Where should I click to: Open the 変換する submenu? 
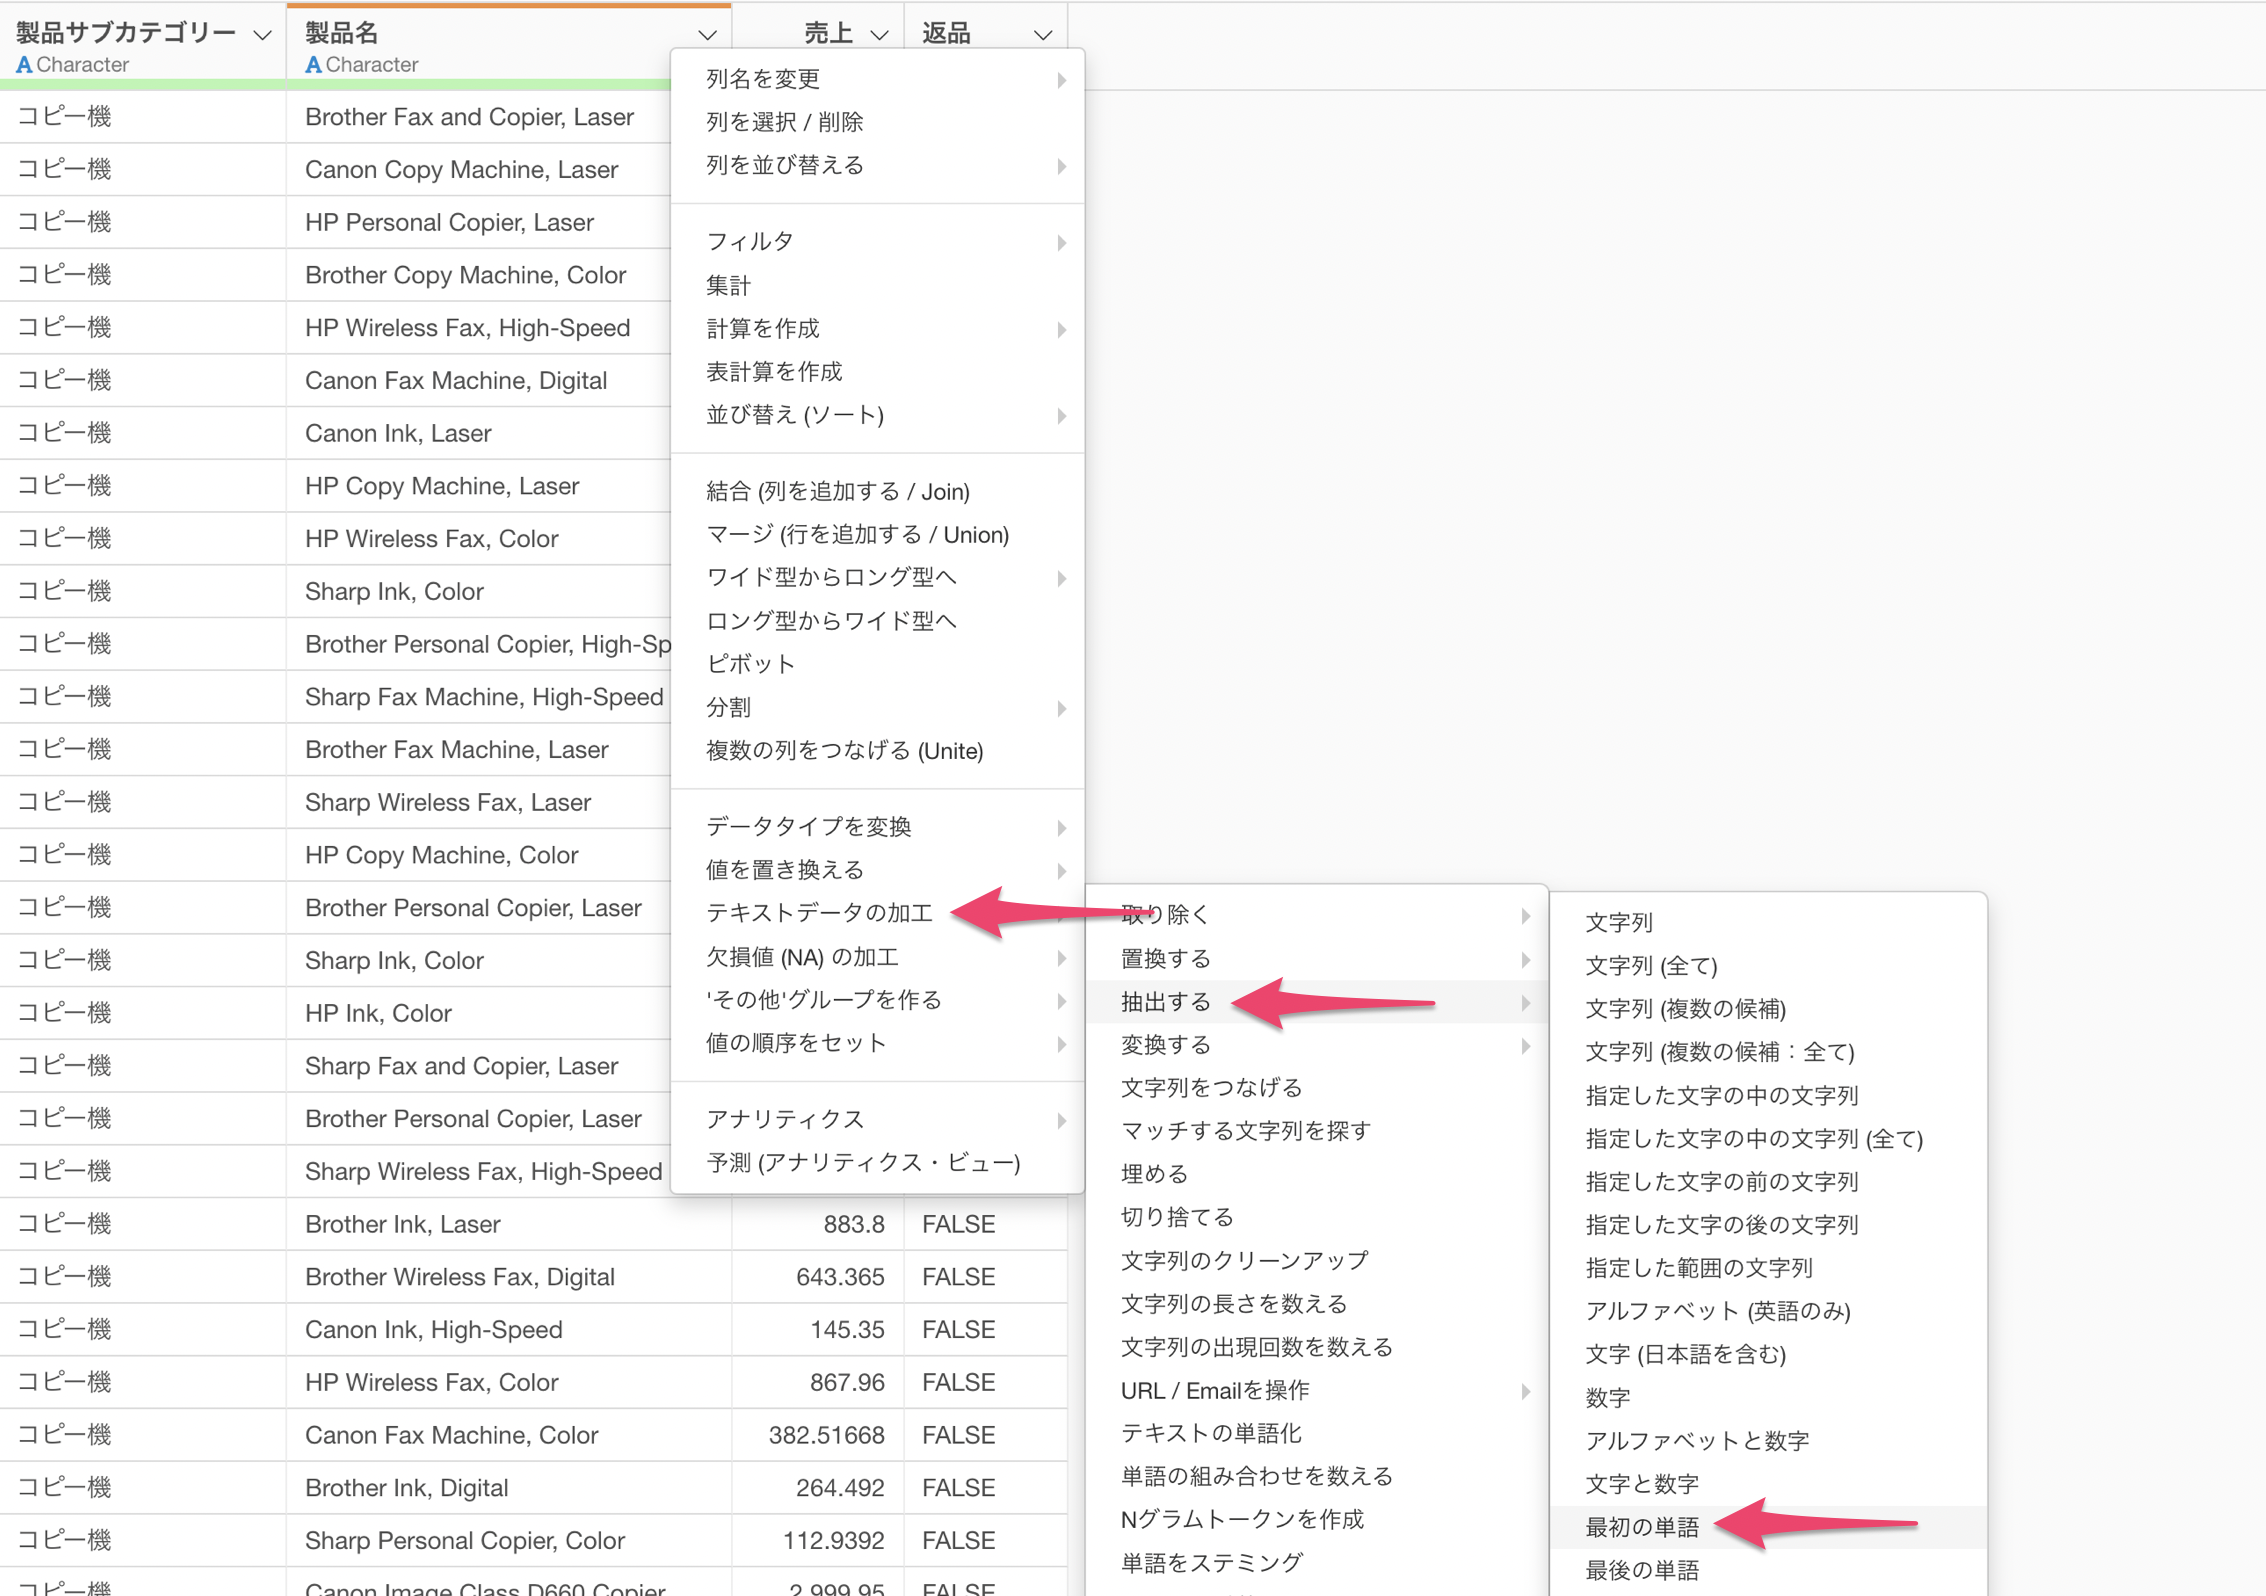click(1317, 1045)
